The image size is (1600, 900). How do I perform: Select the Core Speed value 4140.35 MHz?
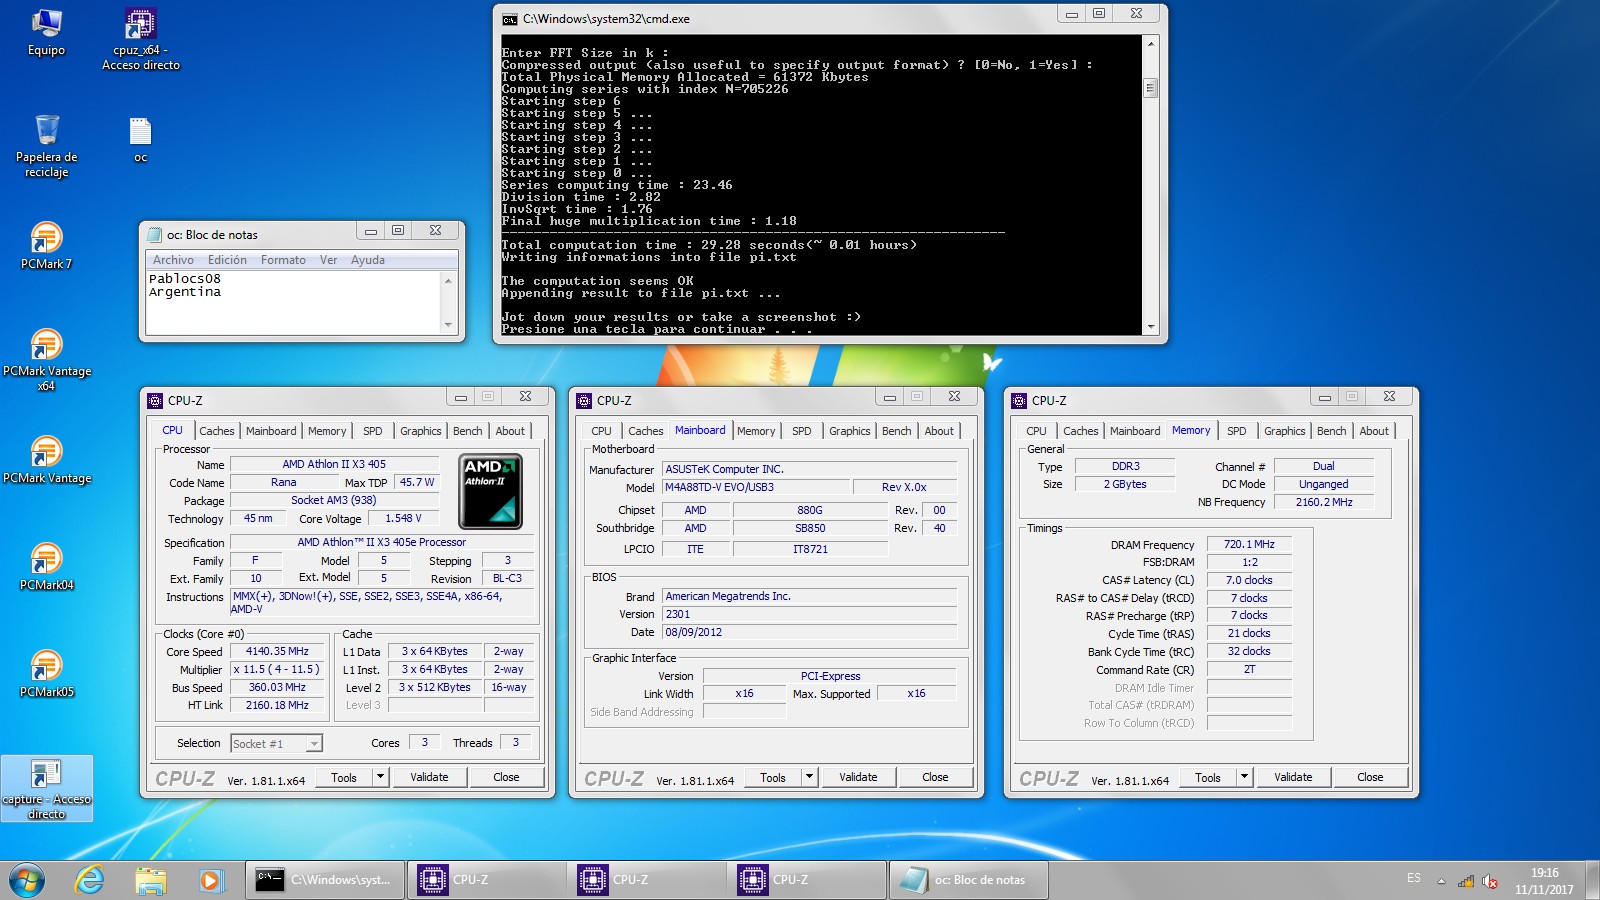(x=277, y=651)
